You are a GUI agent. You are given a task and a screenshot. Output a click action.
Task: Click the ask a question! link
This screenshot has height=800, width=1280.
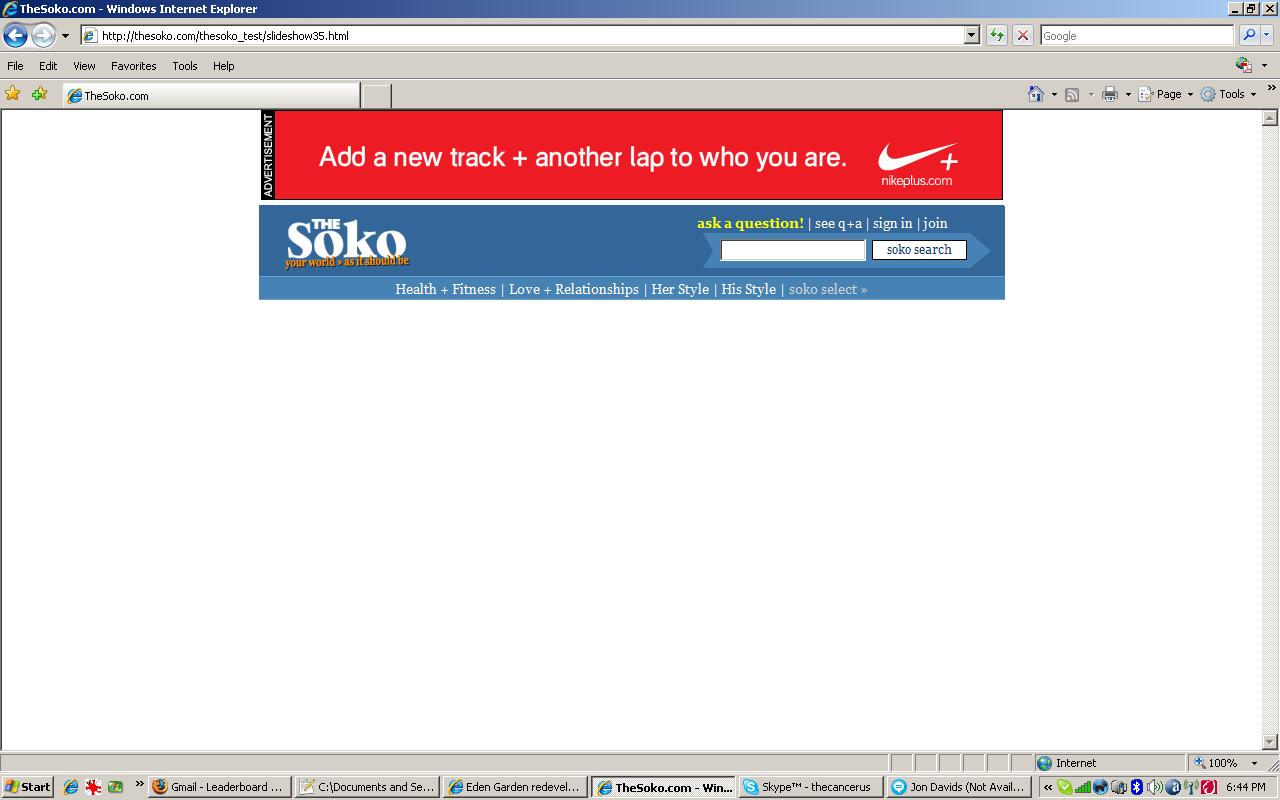click(x=750, y=223)
